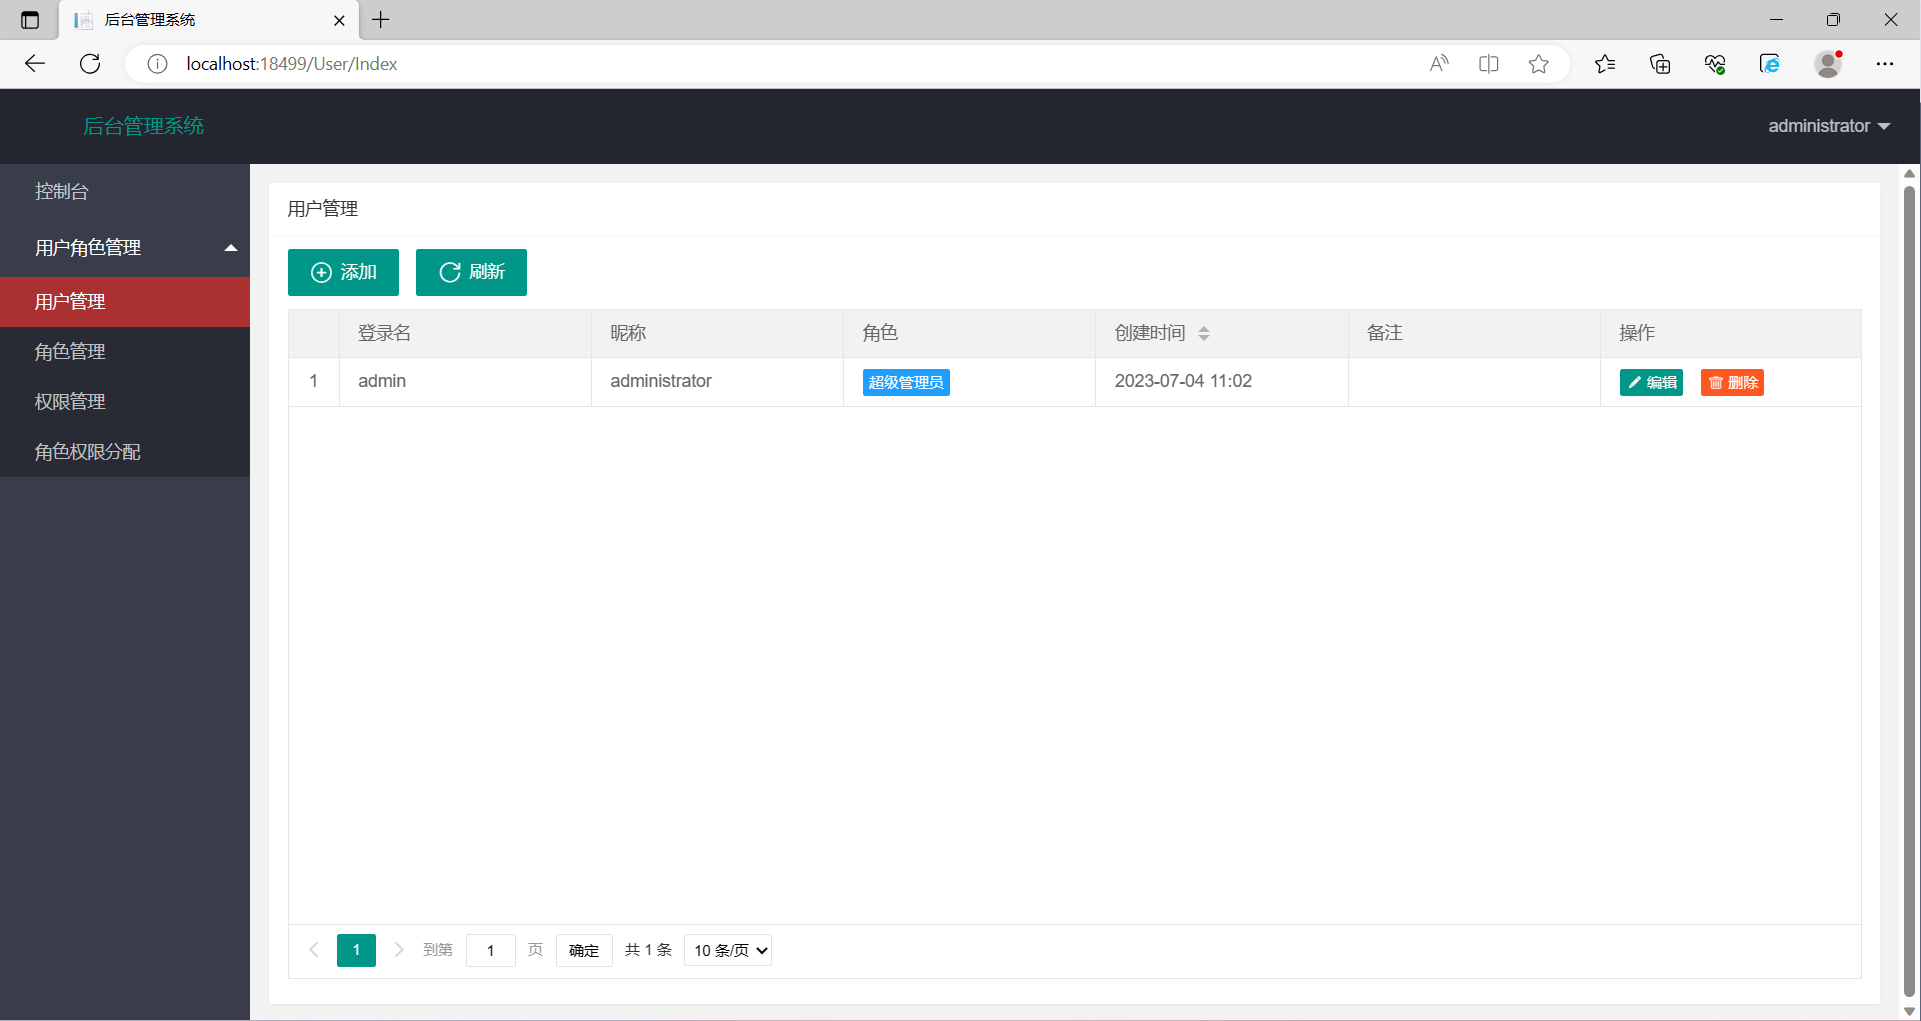
Task: Open 角色权限分配 in the sidebar
Action: pyautogui.click(x=125, y=452)
